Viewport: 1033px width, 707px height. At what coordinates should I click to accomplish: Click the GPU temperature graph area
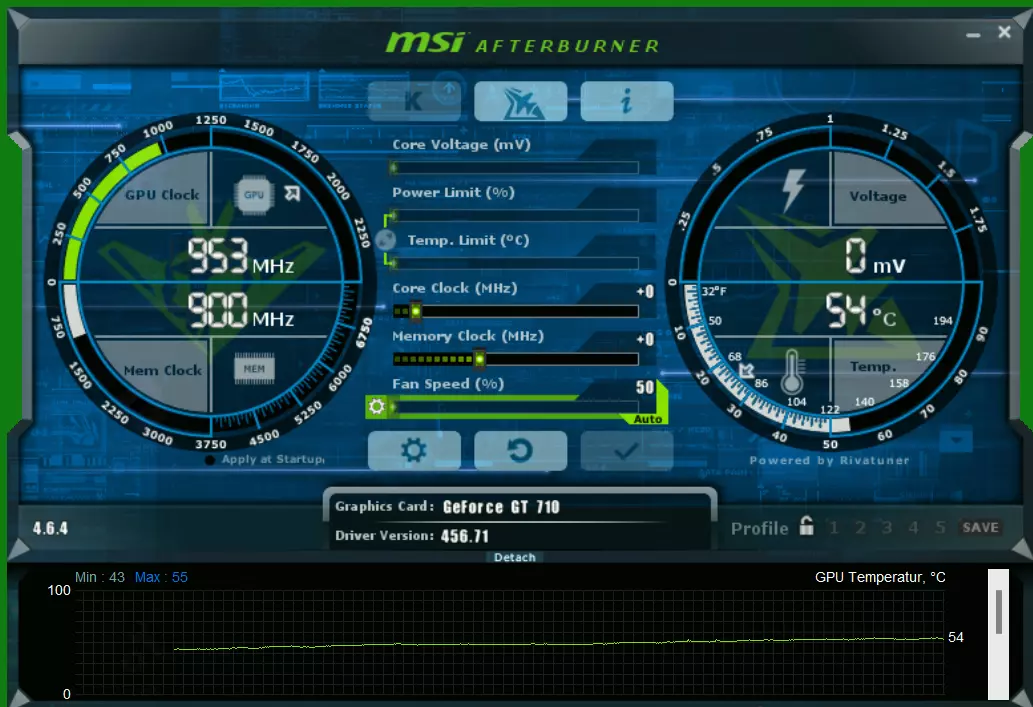point(510,642)
